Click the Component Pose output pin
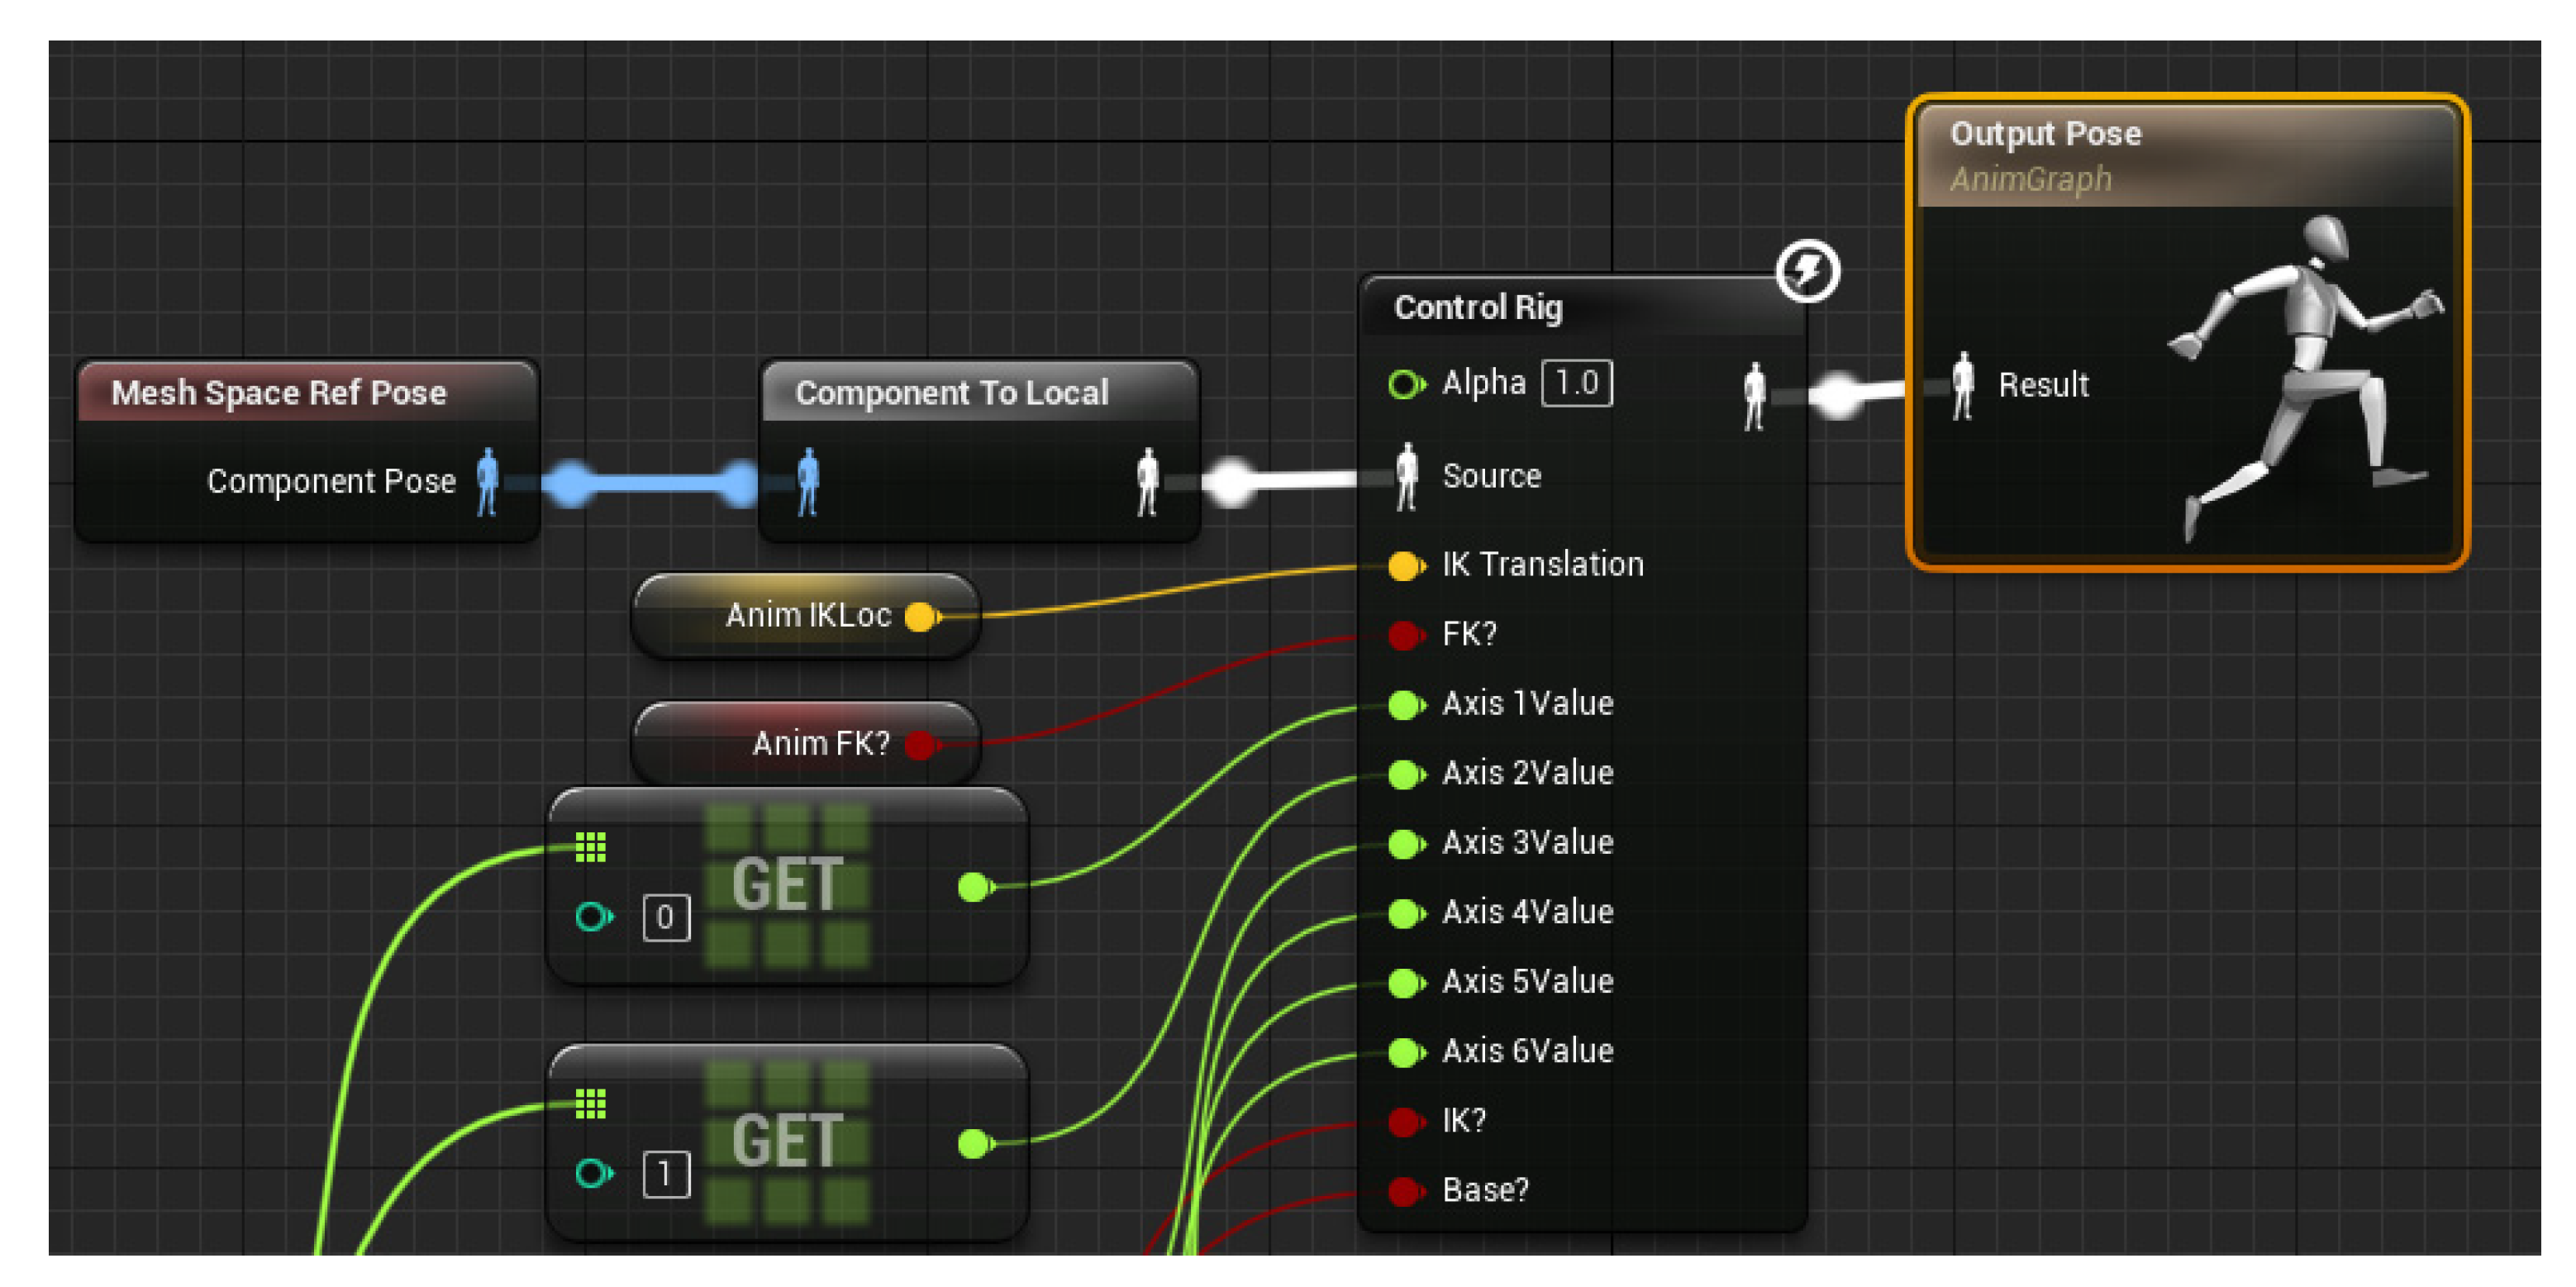Image resolution: width=2576 pixels, height=1287 pixels. tap(487, 482)
